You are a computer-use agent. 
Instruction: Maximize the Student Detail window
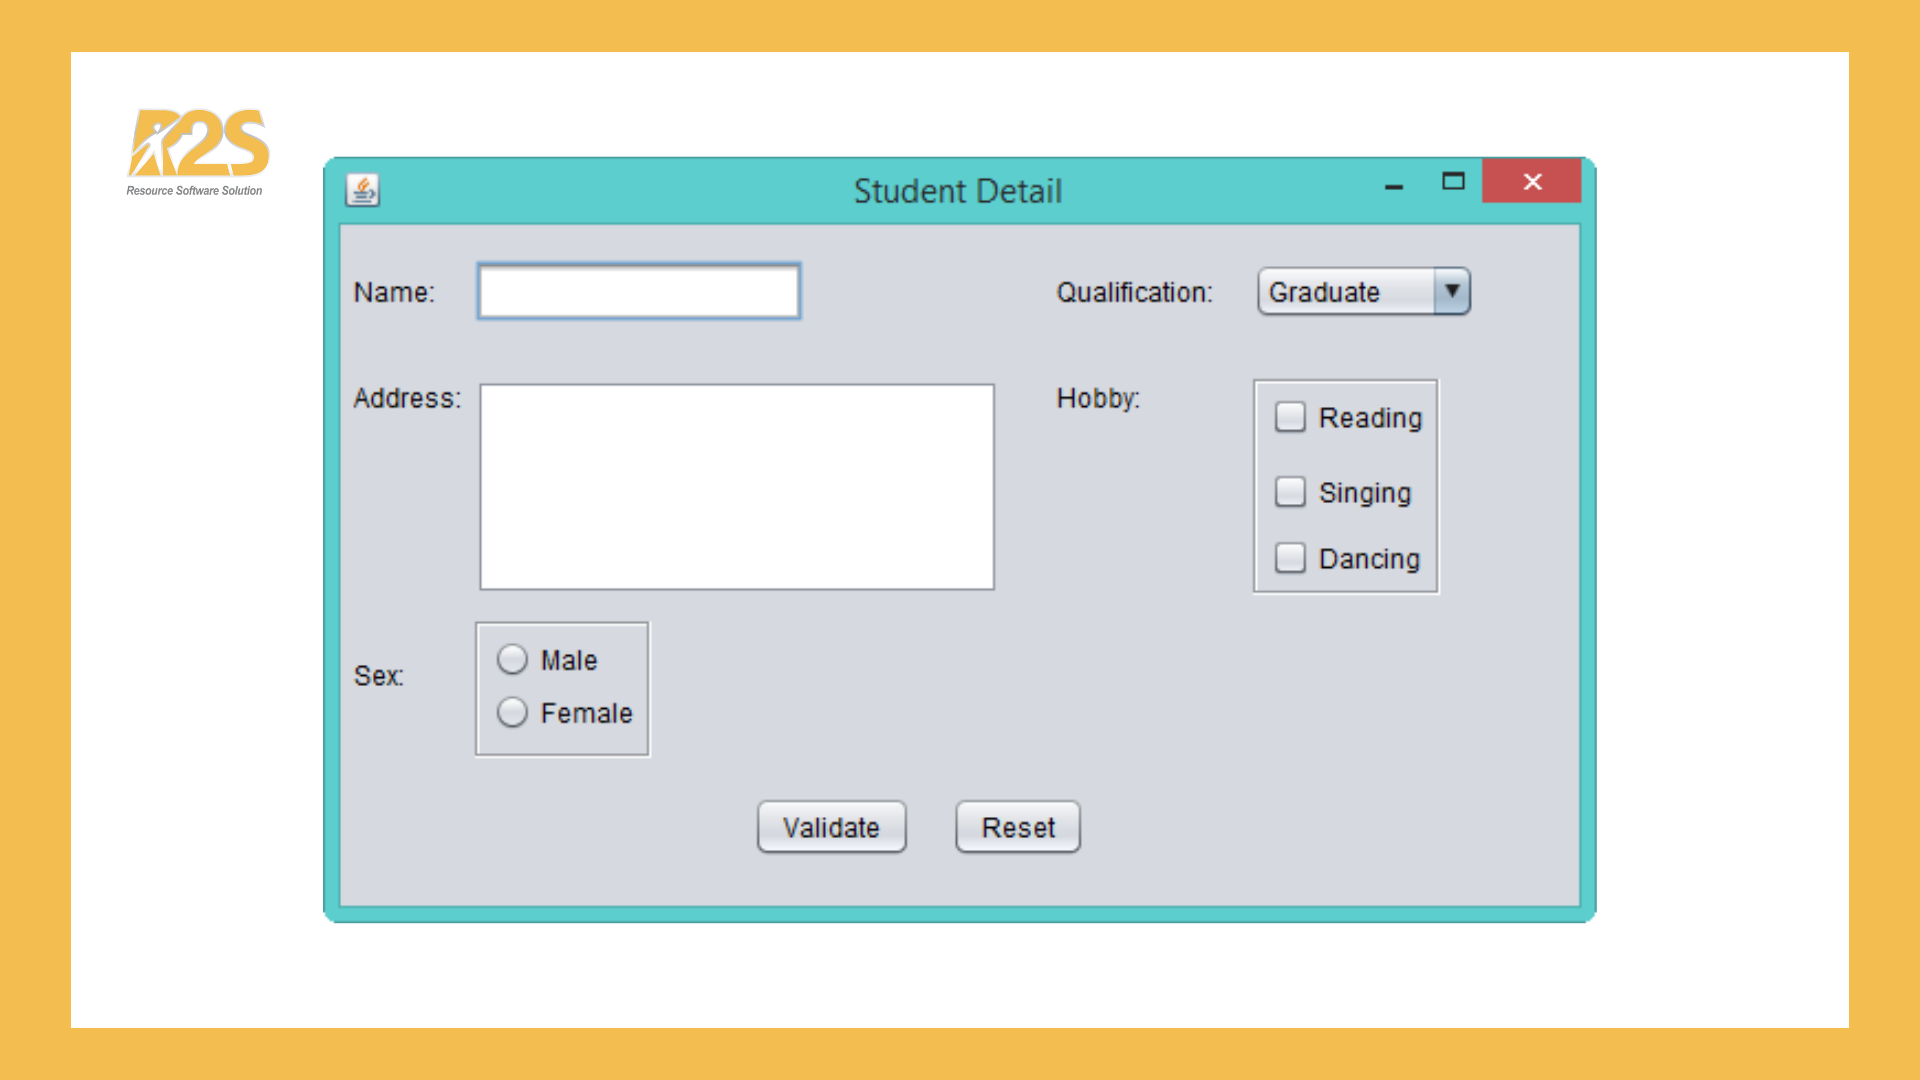click(1453, 181)
